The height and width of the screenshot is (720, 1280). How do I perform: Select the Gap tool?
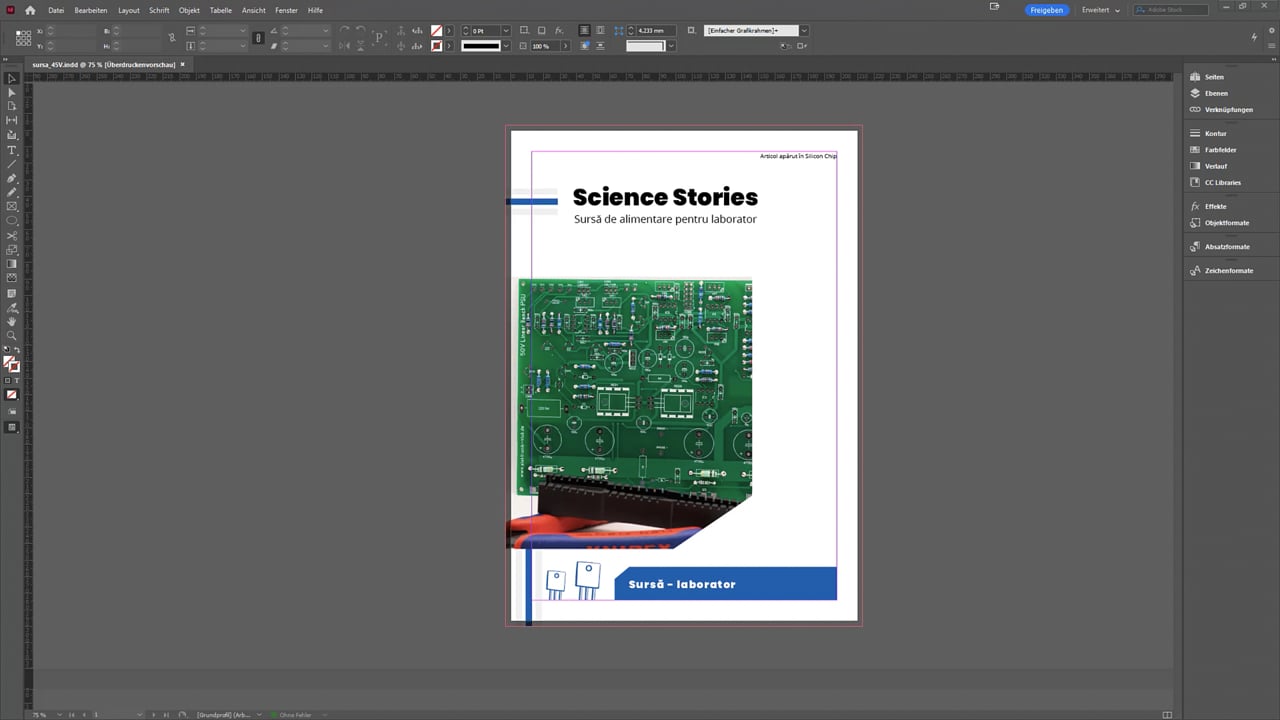12,121
